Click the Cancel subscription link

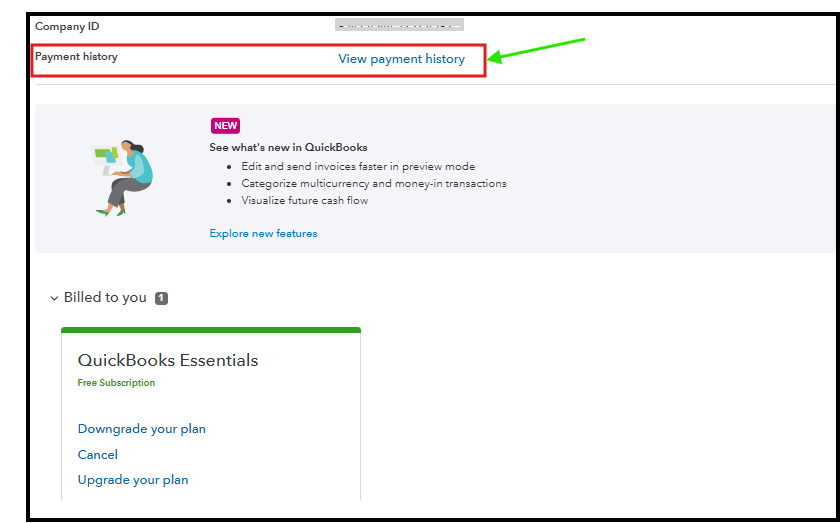click(98, 455)
